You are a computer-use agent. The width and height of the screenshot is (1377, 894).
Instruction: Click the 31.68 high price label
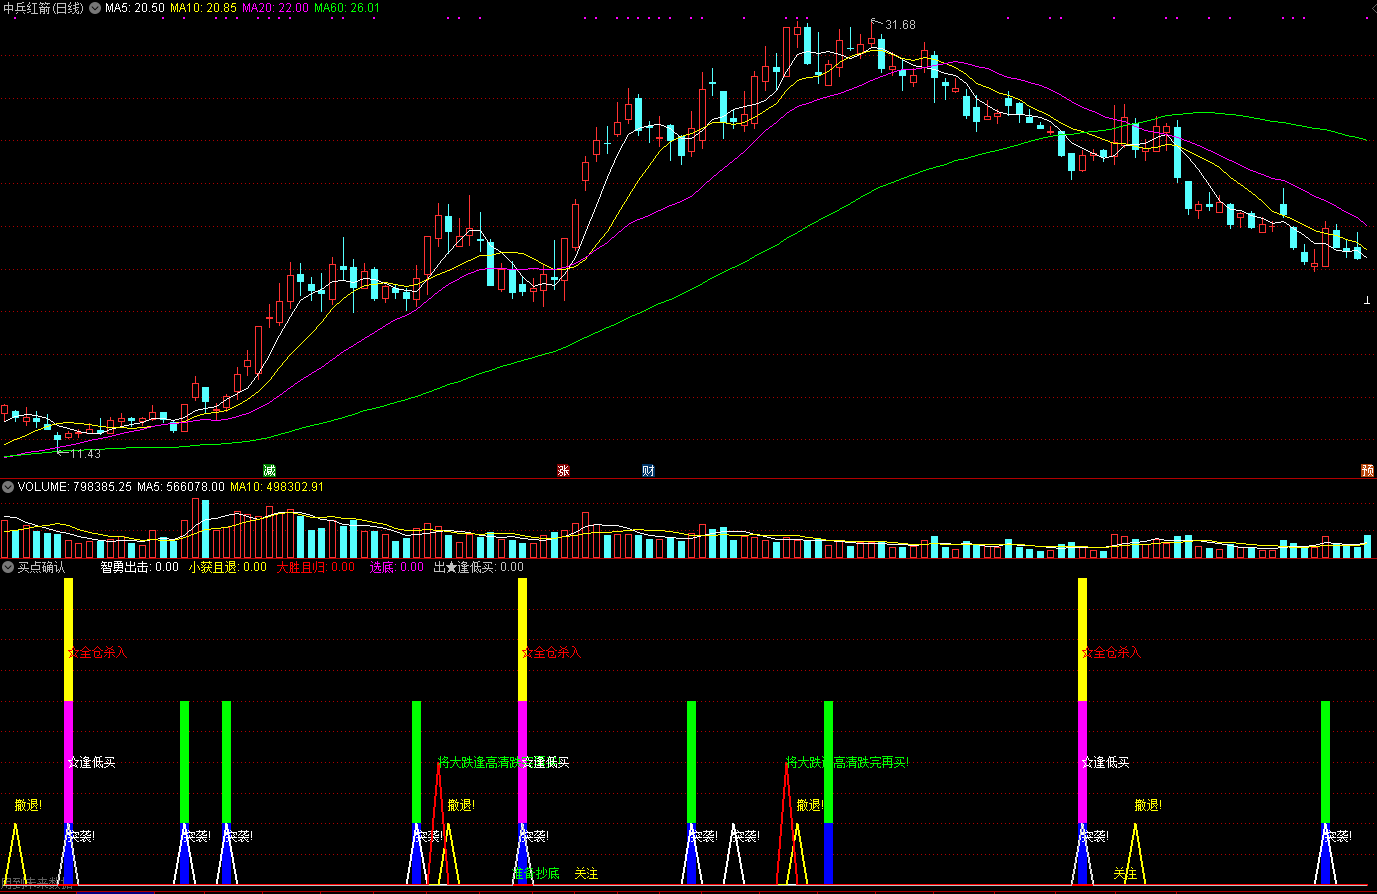pos(900,25)
